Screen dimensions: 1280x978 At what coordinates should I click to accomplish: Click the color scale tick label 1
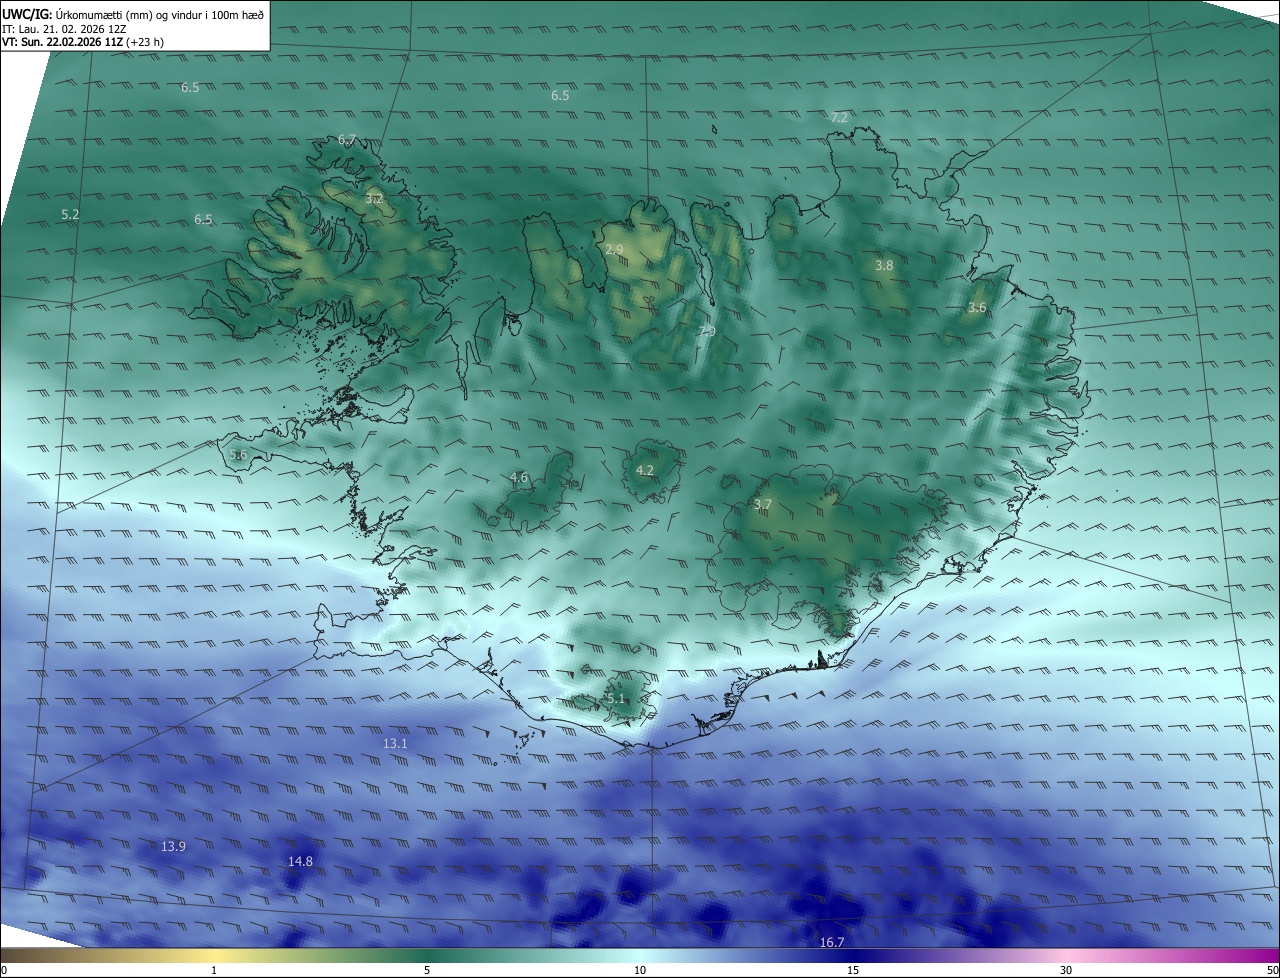point(214,970)
